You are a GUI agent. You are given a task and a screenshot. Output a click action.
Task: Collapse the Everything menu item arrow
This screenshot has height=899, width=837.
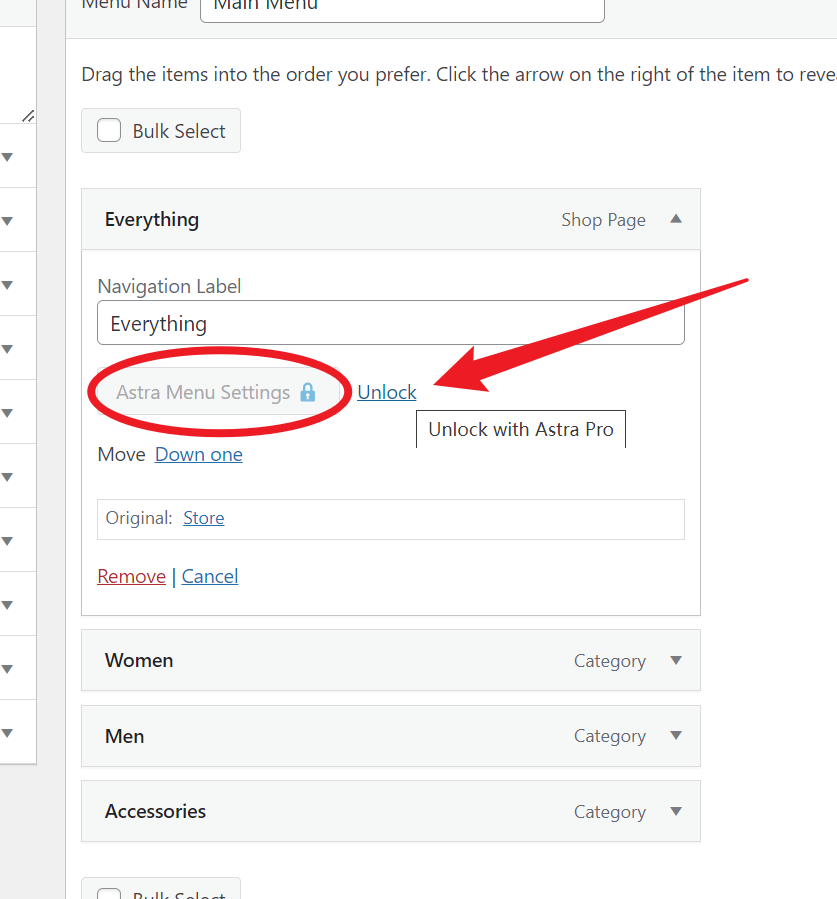[676, 219]
